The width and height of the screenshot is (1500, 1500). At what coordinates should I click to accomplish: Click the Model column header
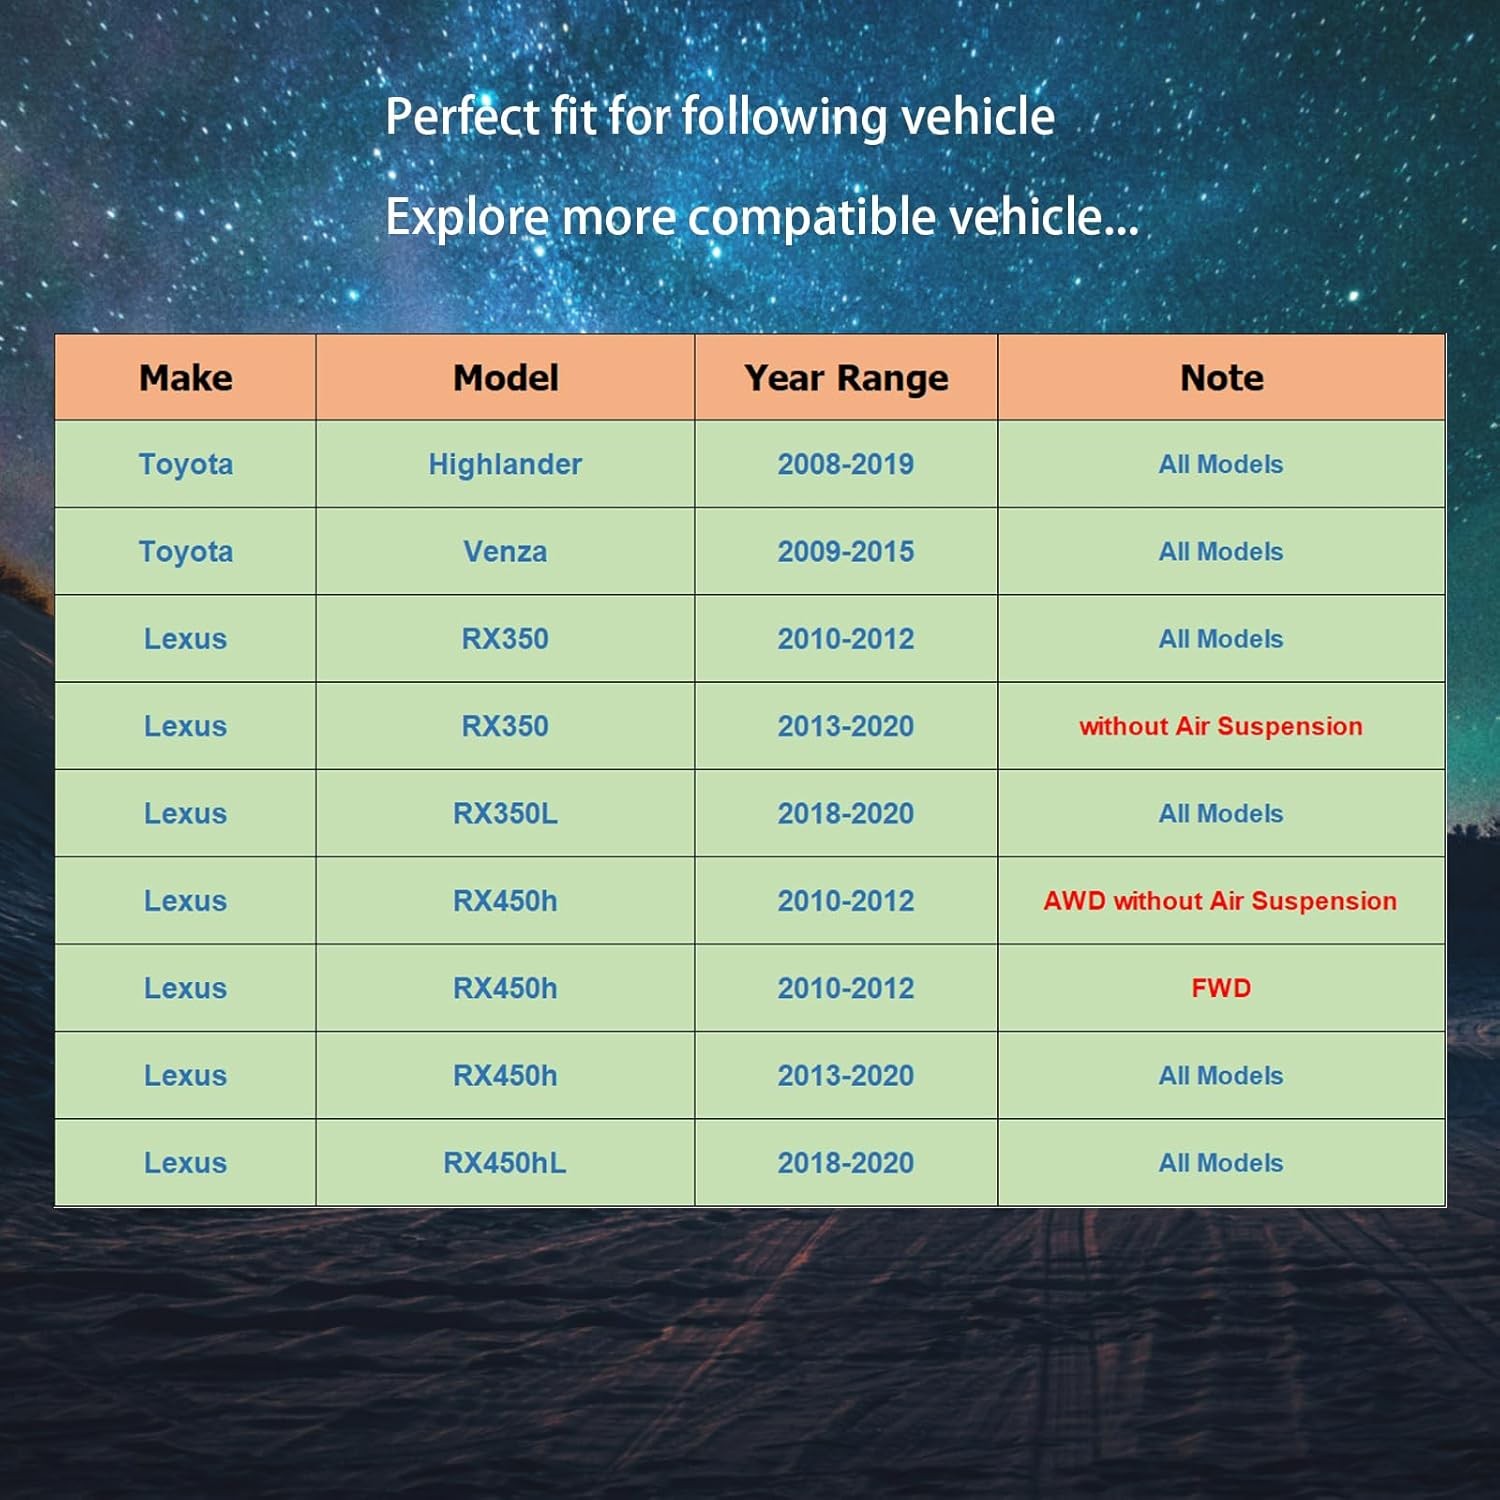click(505, 377)
